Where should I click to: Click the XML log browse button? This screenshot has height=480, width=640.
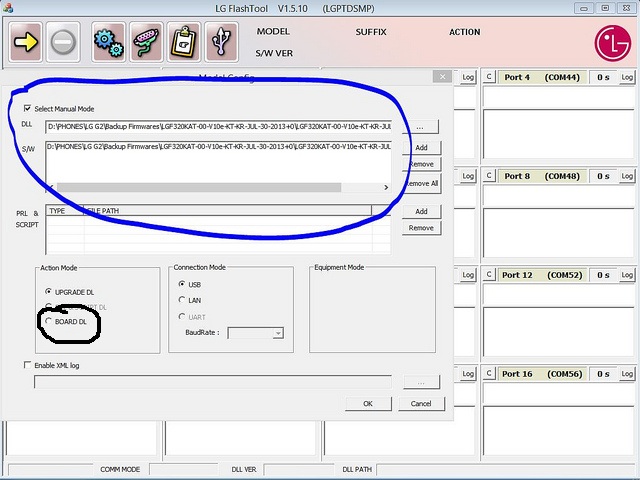point(421,382)
